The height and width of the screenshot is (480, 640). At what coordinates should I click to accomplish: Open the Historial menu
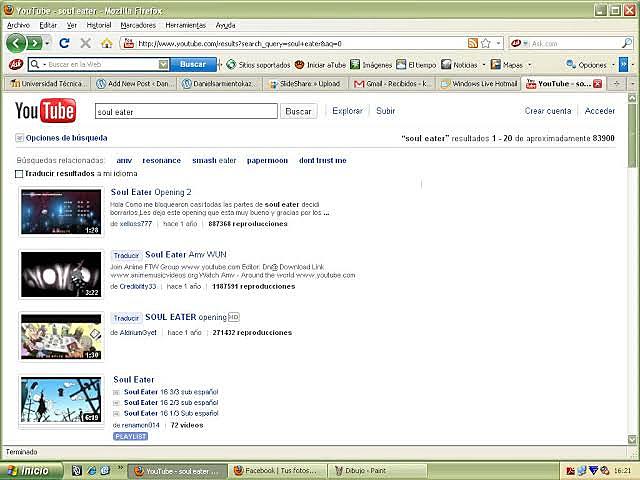[x=99, y=25]
